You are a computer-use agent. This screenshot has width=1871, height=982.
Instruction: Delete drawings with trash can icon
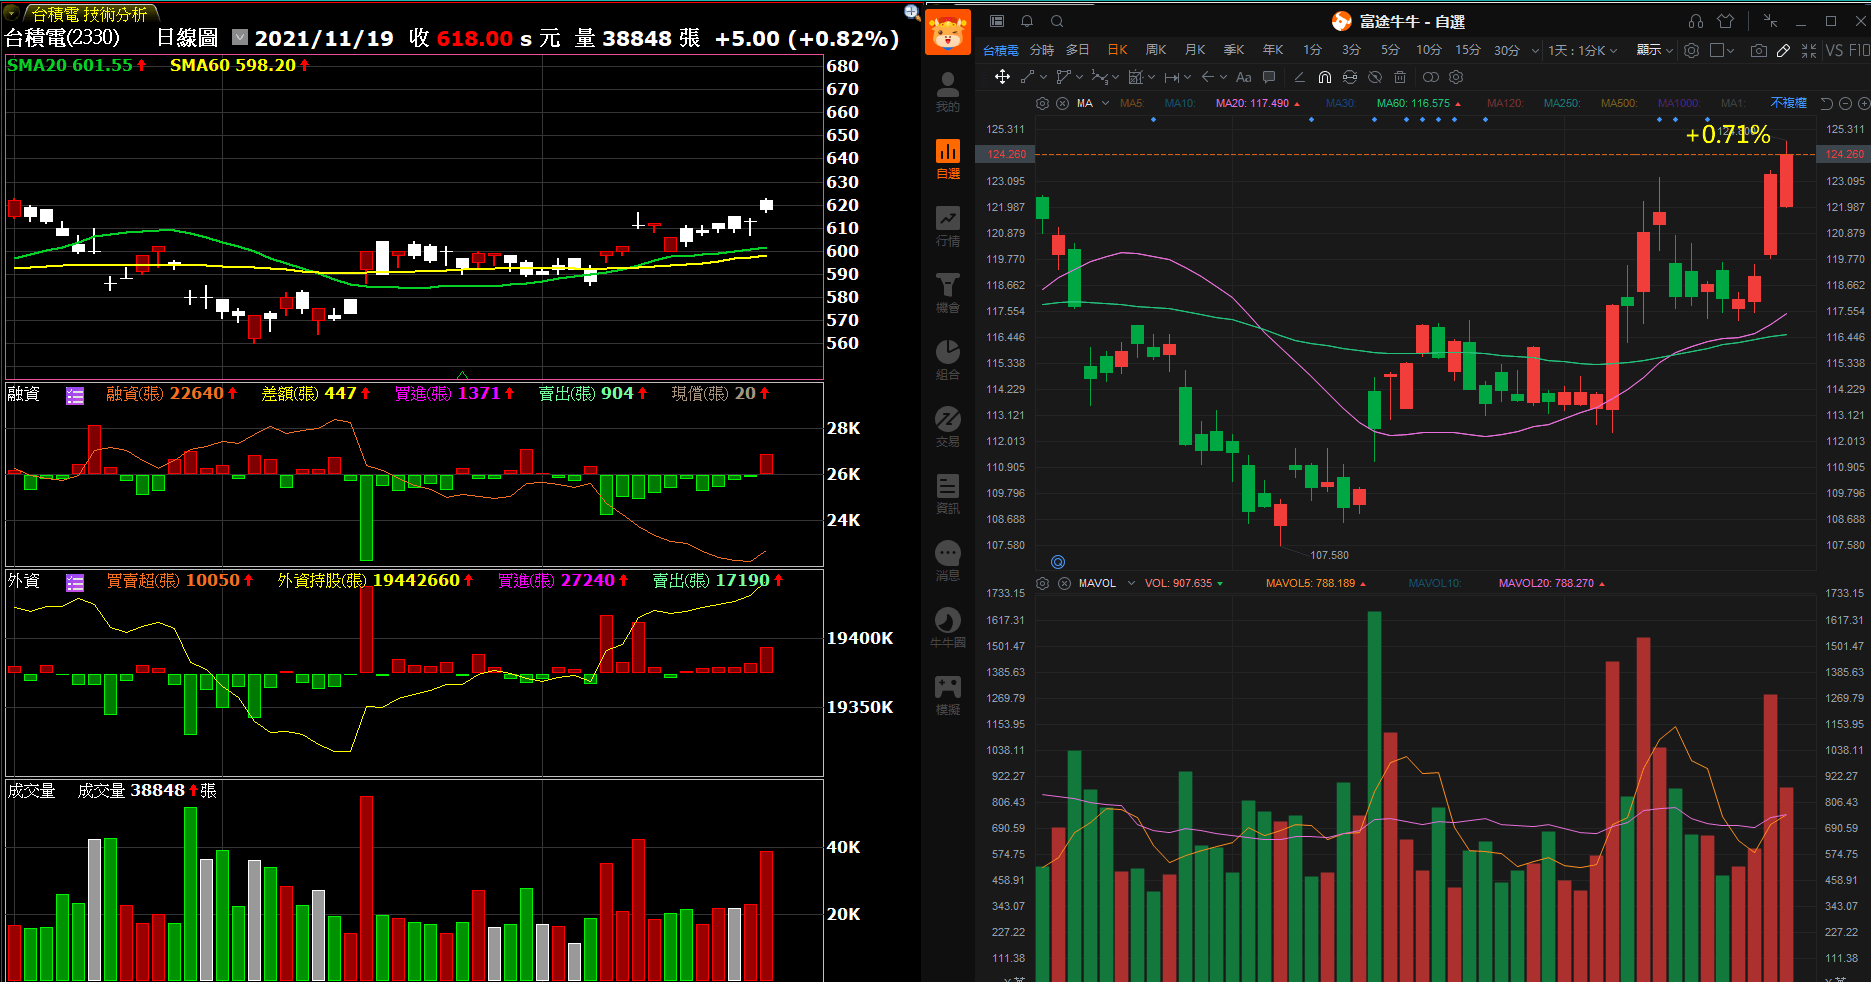[1400, 77]
